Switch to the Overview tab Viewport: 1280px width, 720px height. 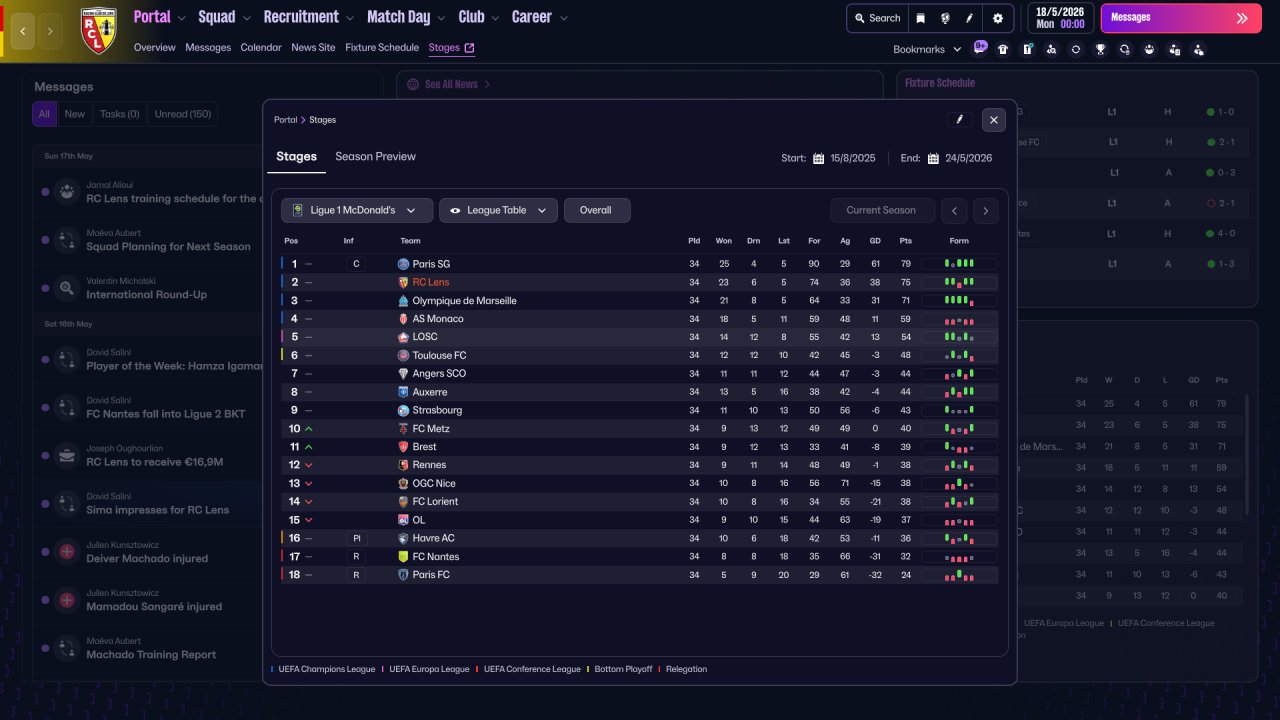(155, 47)
